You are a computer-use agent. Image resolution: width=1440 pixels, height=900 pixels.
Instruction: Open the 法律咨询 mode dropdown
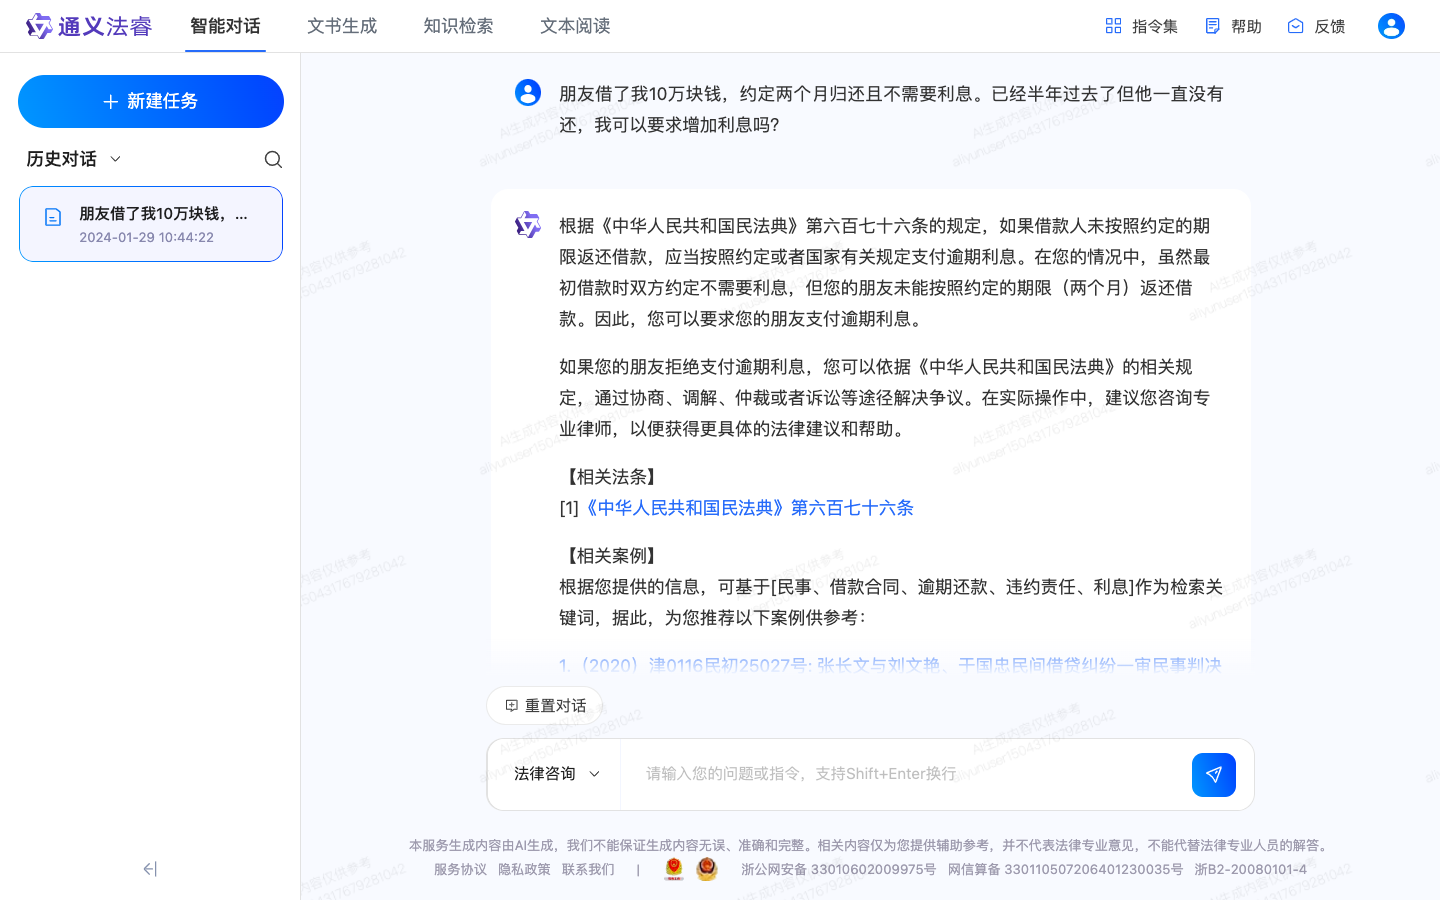(x=554, y=774)
